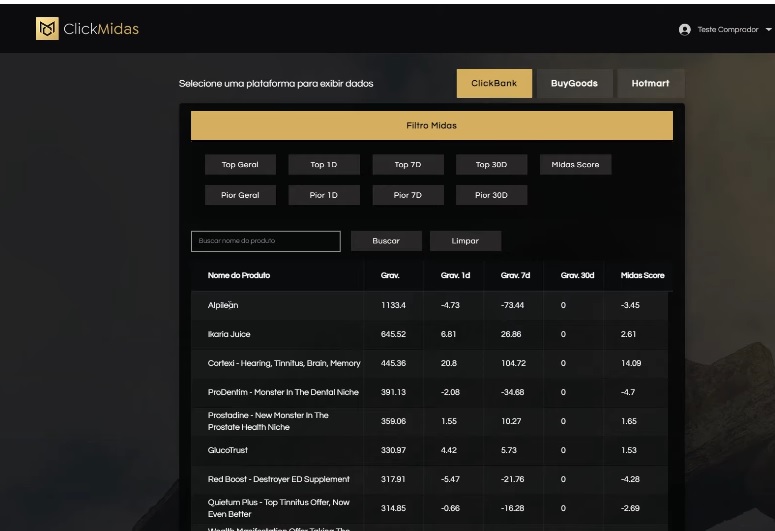Apply the Top 1D filter
This screenshot has width=775, height=531.
point(324,165)
